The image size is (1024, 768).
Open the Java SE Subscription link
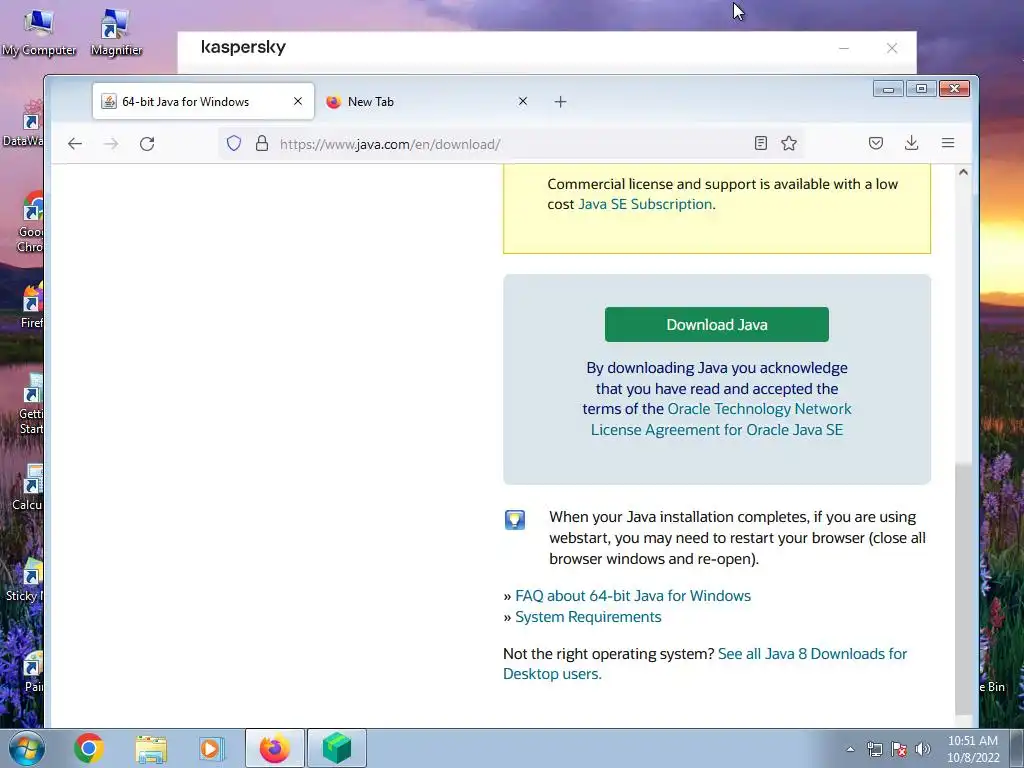tap(645, 204)
